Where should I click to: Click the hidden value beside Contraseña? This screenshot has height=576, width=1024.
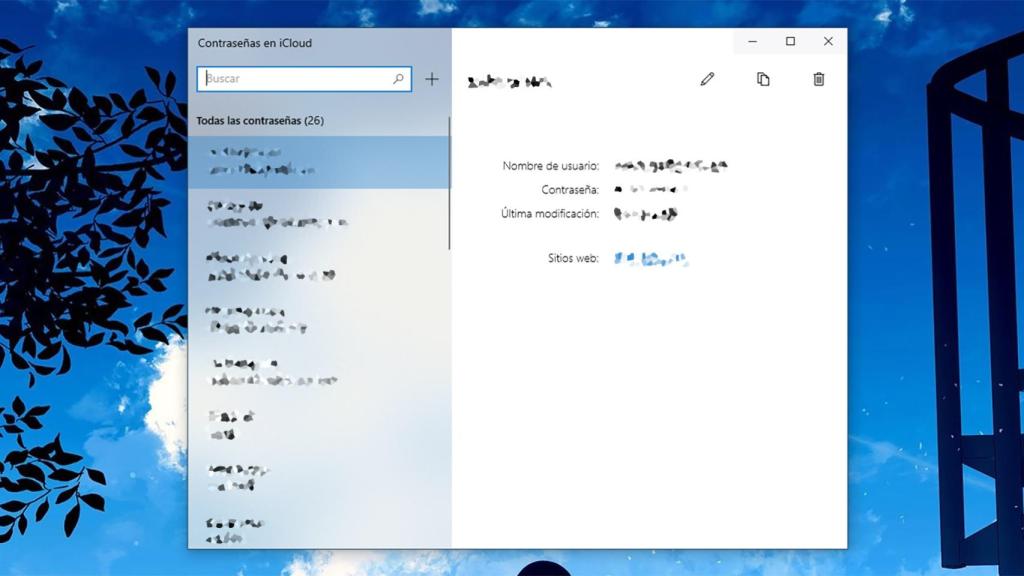point(650,189)
